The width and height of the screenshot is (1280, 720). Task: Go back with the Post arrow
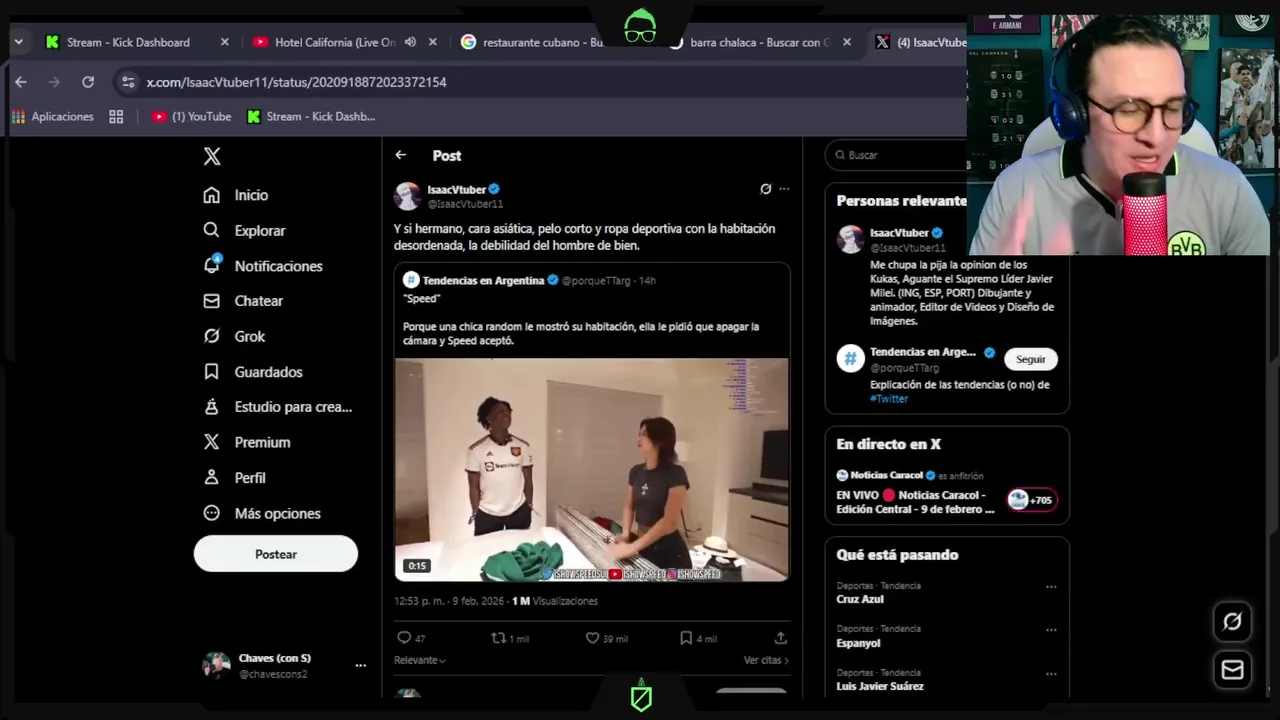click(x=401, y=155)
